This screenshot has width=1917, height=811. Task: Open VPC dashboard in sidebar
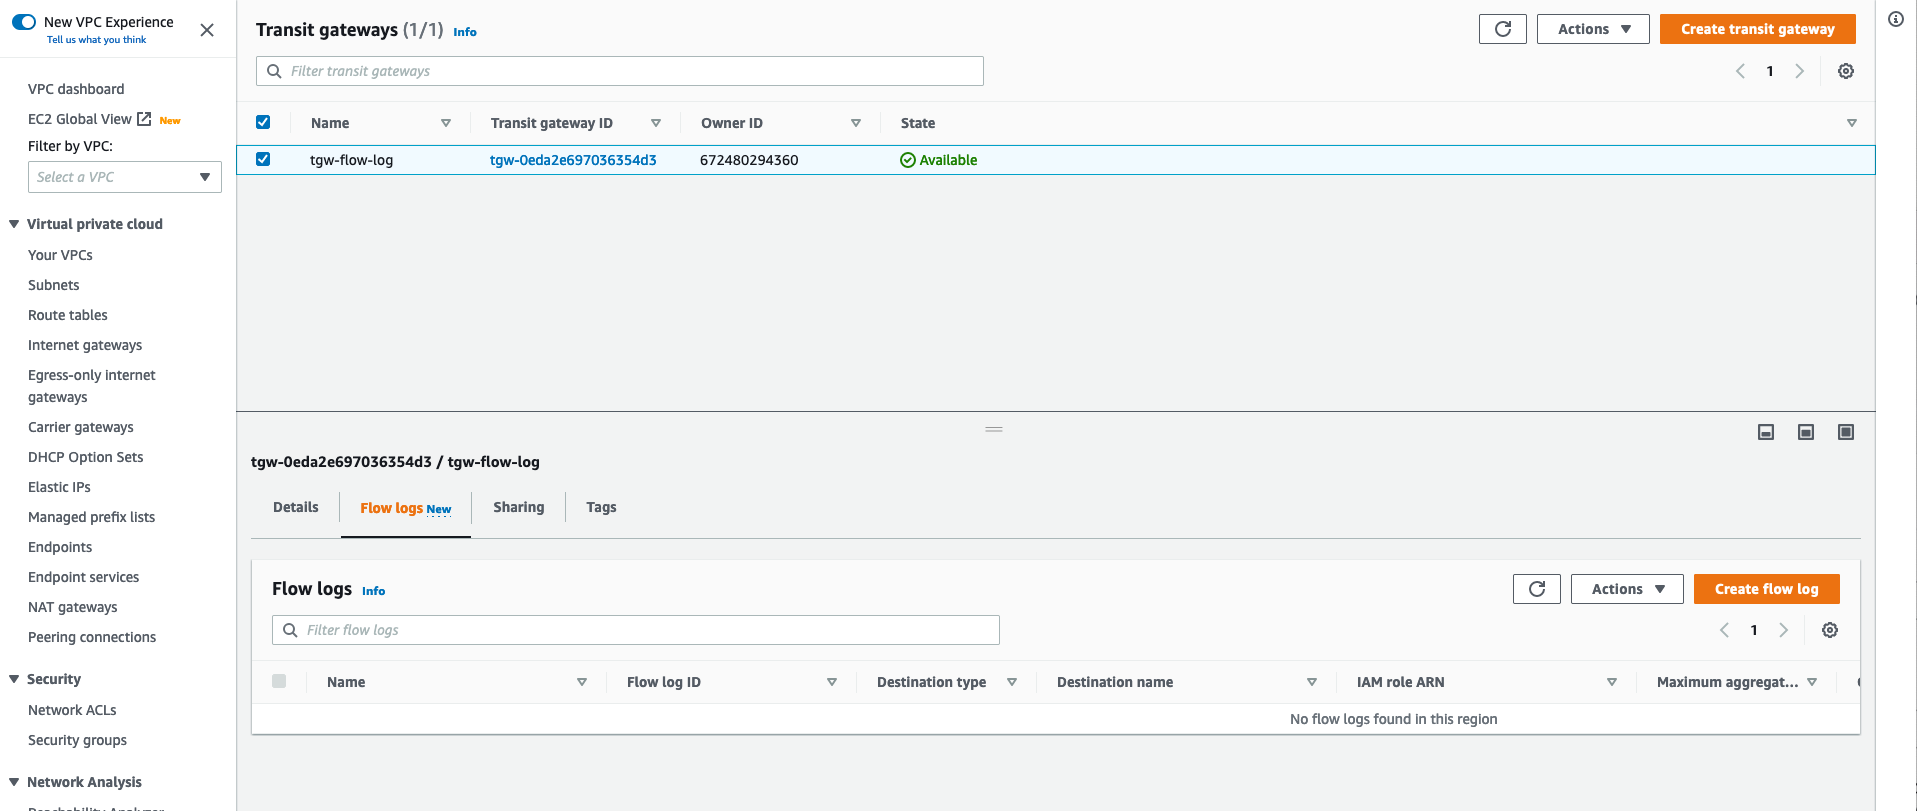(76, 89)
